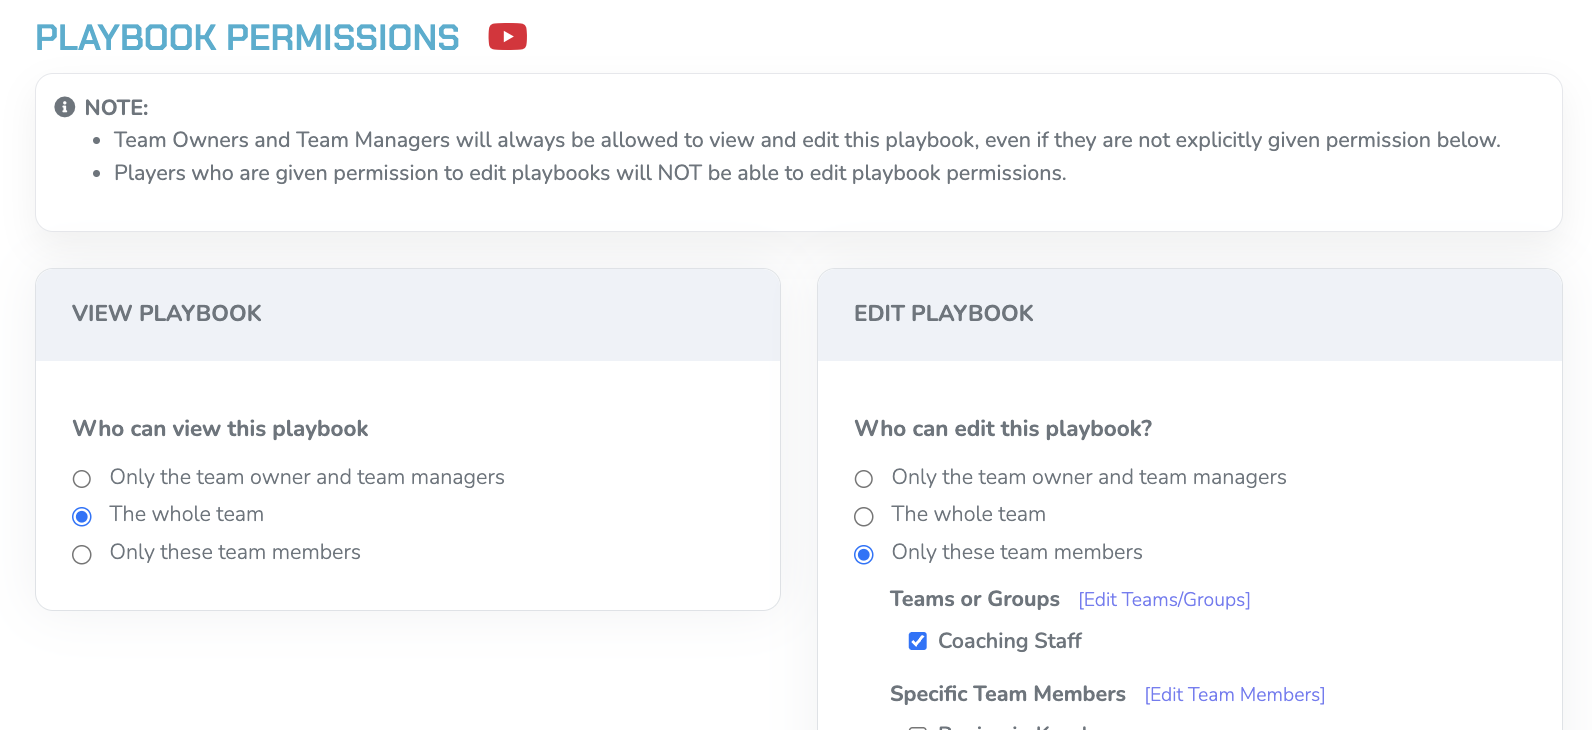Viewport: 1592px width, 730px height.
Task: Open the YouTube video help icon
Action: (507, 37)
